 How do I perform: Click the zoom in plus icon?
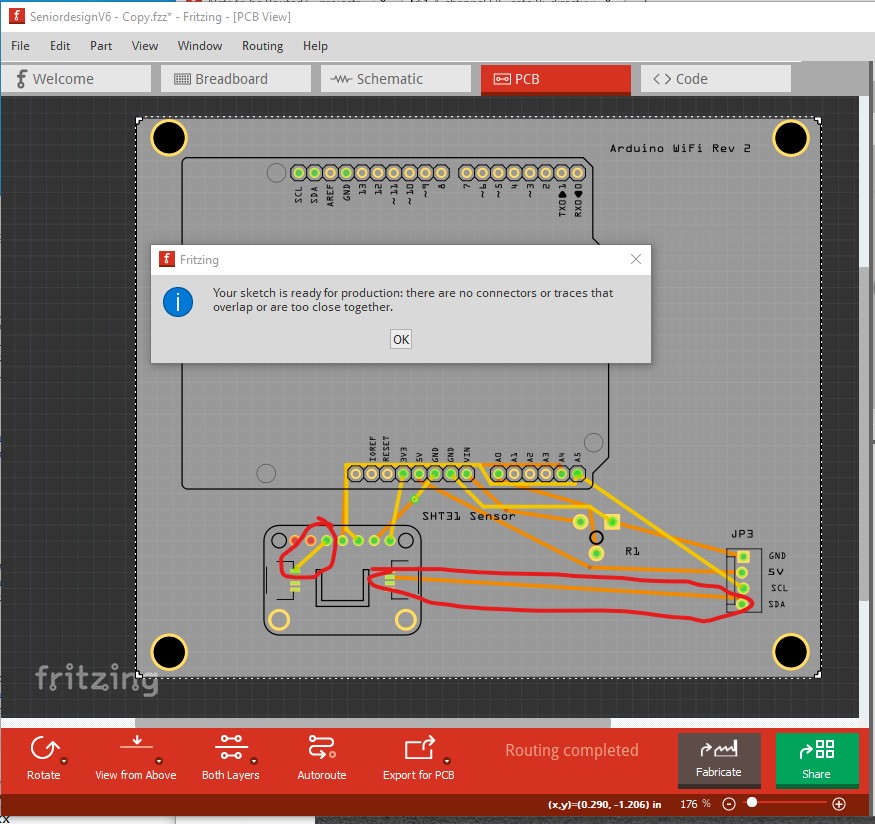[839, 804]
